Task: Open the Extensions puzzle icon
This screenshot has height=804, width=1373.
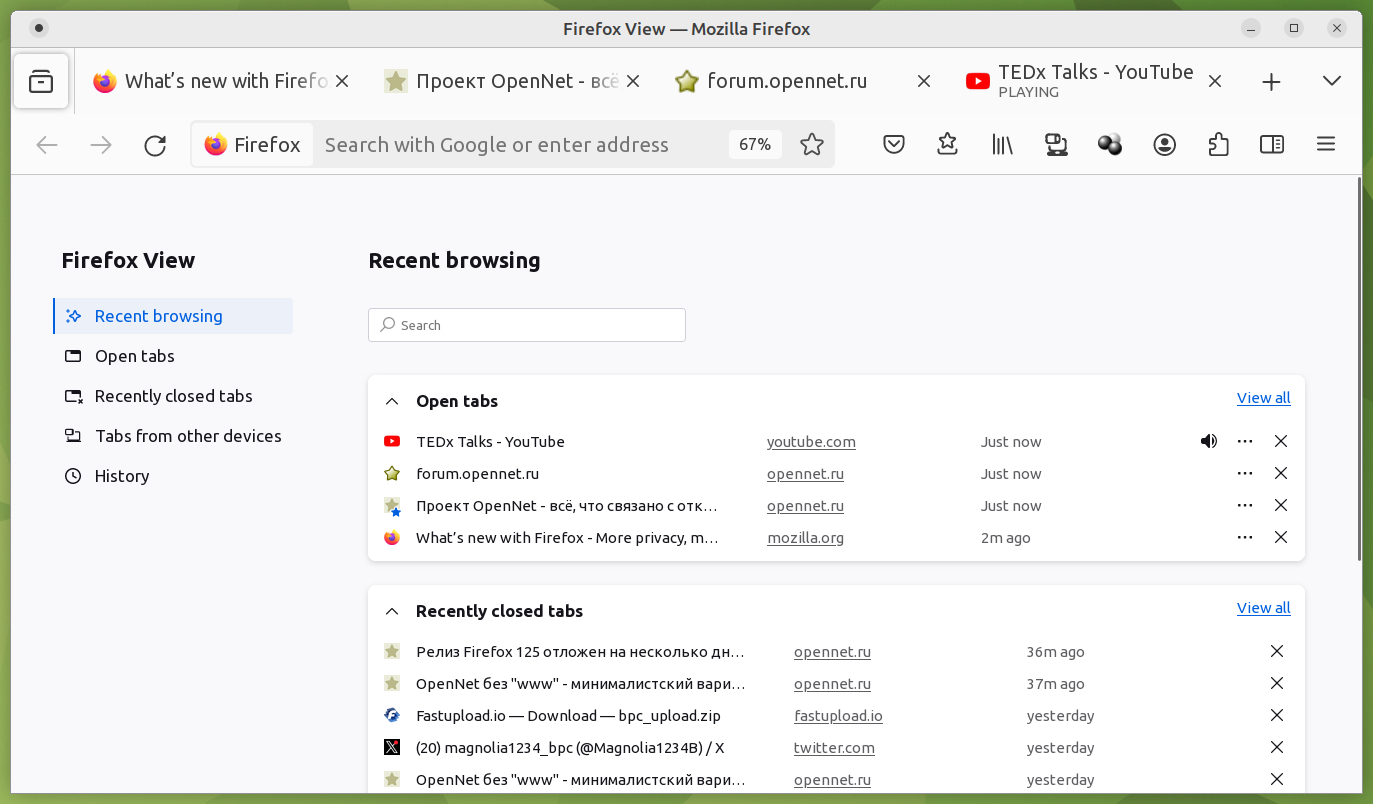Action: point(1218,145)
